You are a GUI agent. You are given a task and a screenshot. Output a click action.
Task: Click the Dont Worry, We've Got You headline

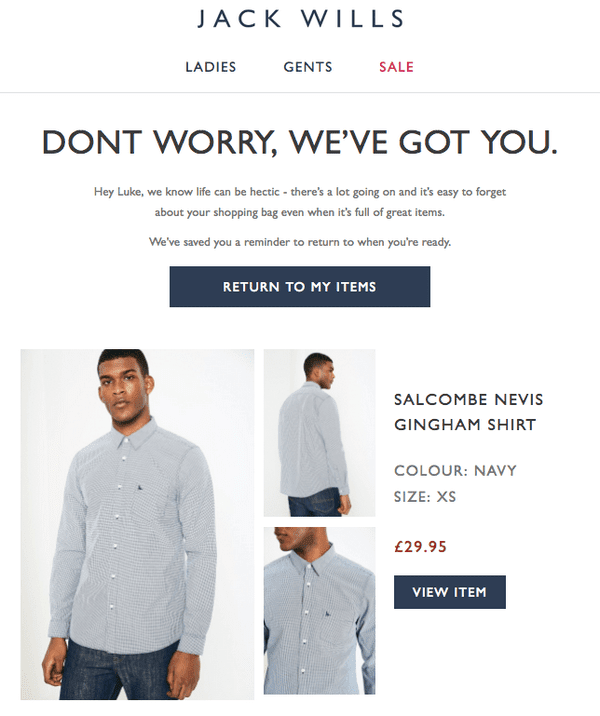[x=300, y=142]
